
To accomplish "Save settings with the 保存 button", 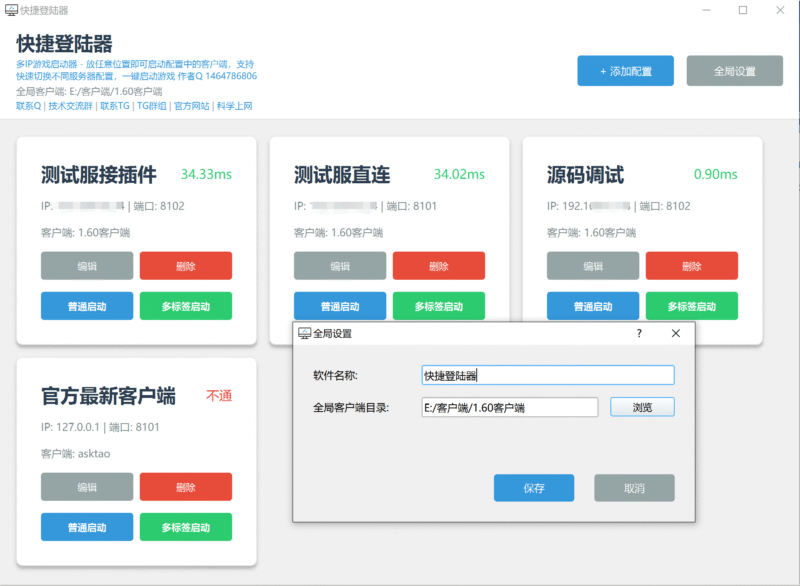I will tap(534, 488).
